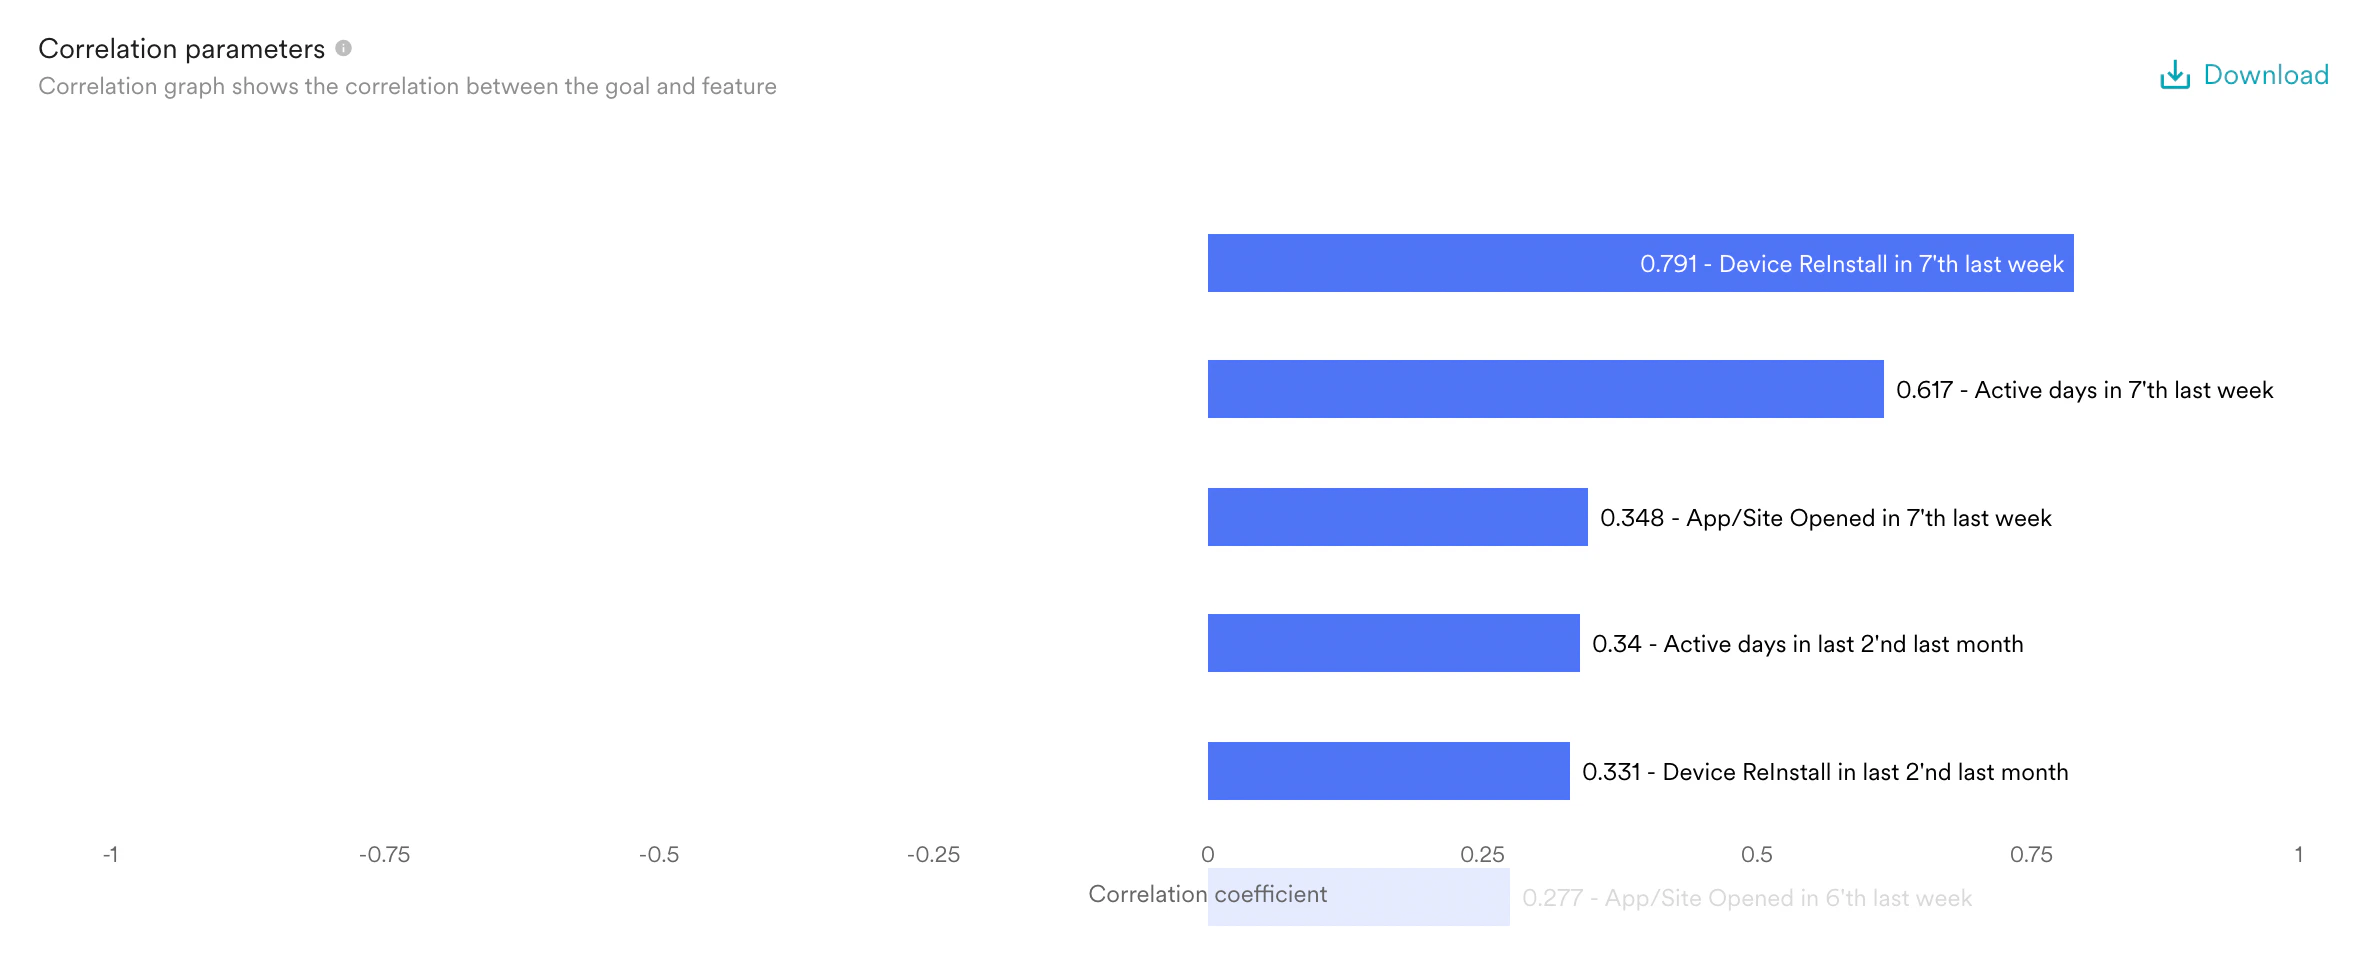
Task: Click the 0.331 value label
Action: [1615, 771]
